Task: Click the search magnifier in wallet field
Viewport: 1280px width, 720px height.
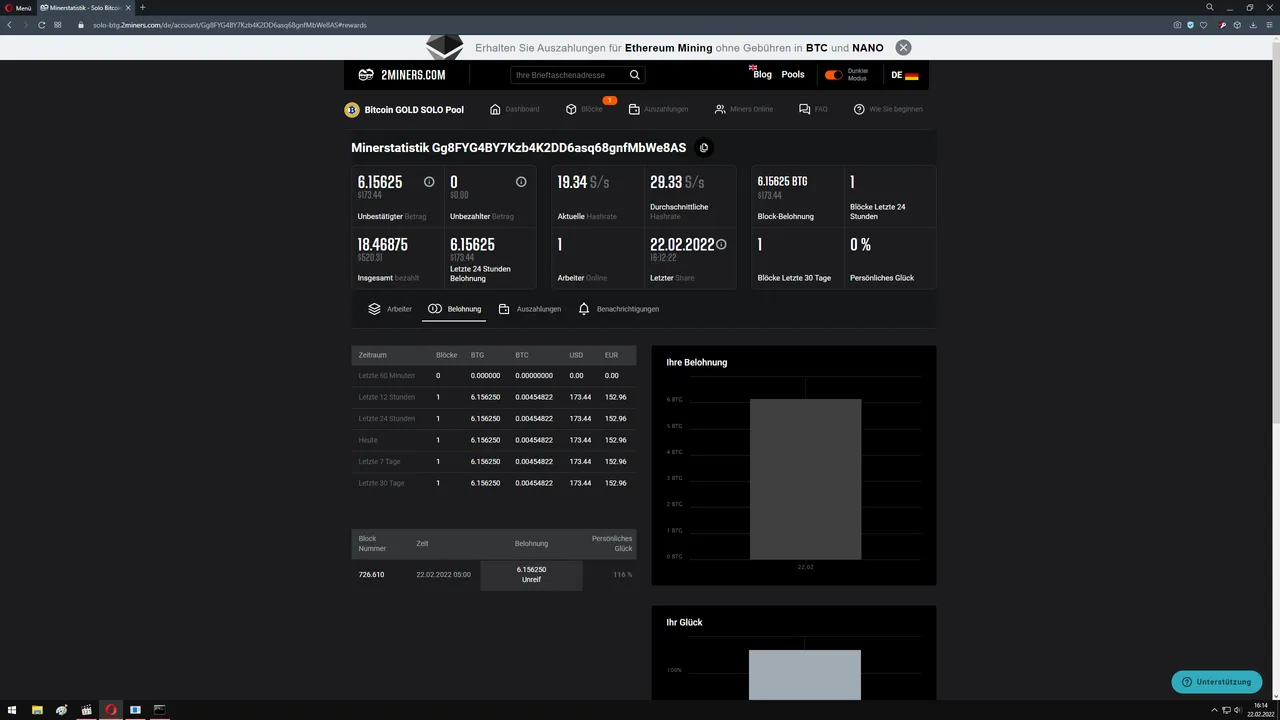Action: [x=635, y=75]
